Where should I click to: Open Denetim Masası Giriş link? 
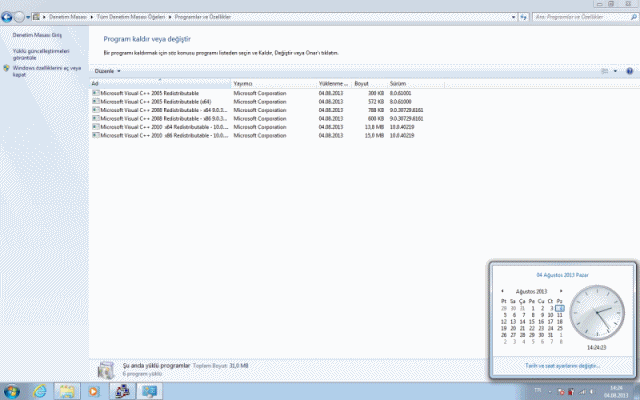tap(37, 35)
